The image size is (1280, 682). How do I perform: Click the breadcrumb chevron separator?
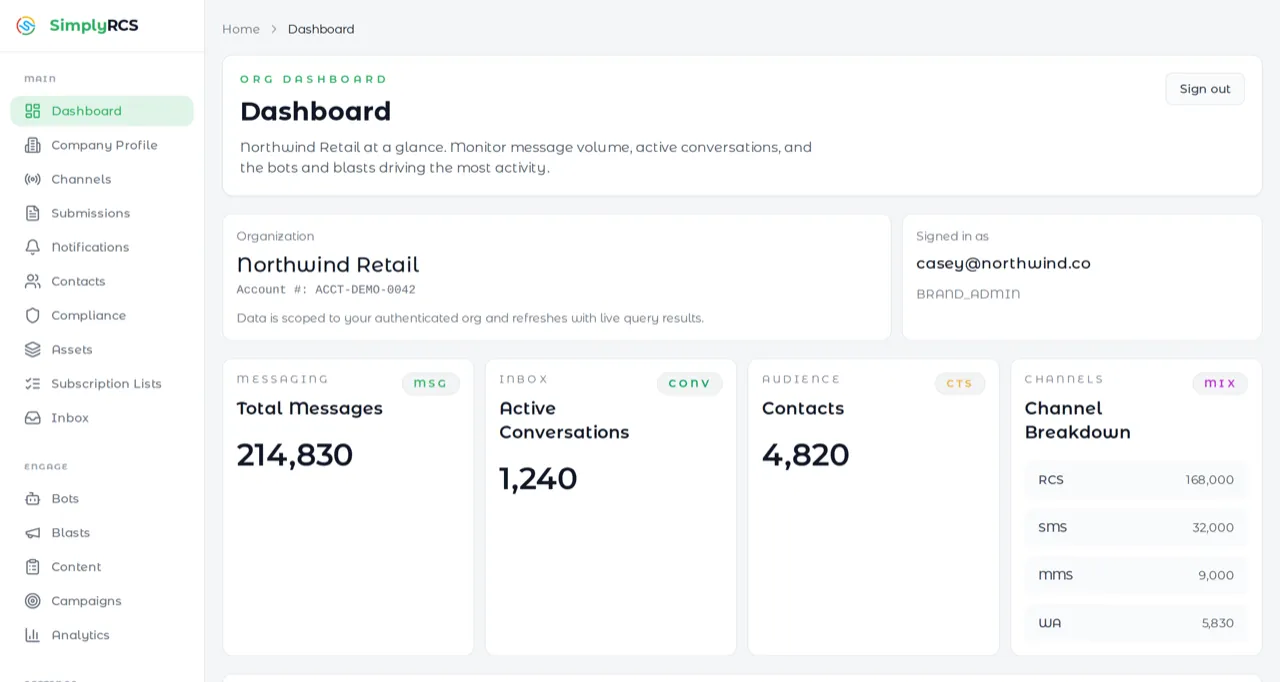(x=274, y=29)
